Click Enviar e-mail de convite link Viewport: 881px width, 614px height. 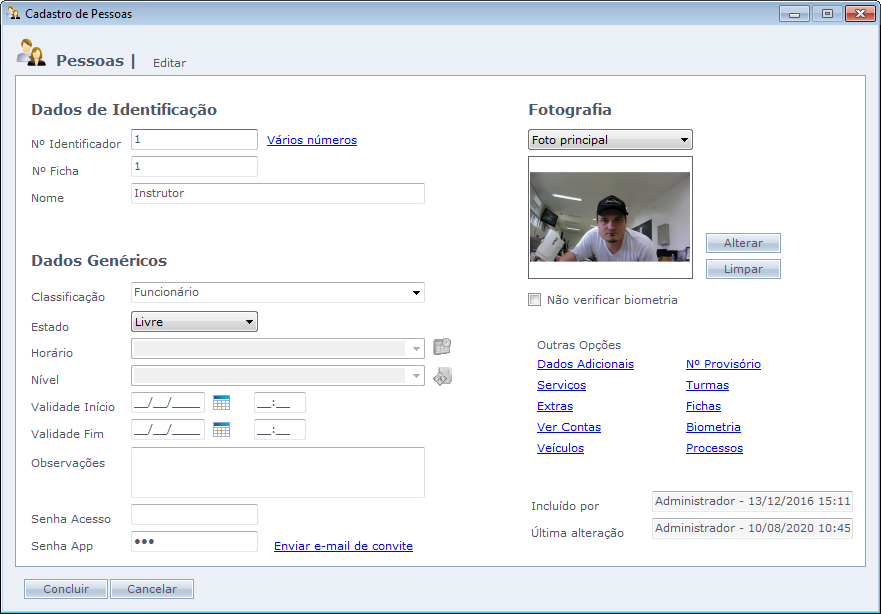coord(343,546)
